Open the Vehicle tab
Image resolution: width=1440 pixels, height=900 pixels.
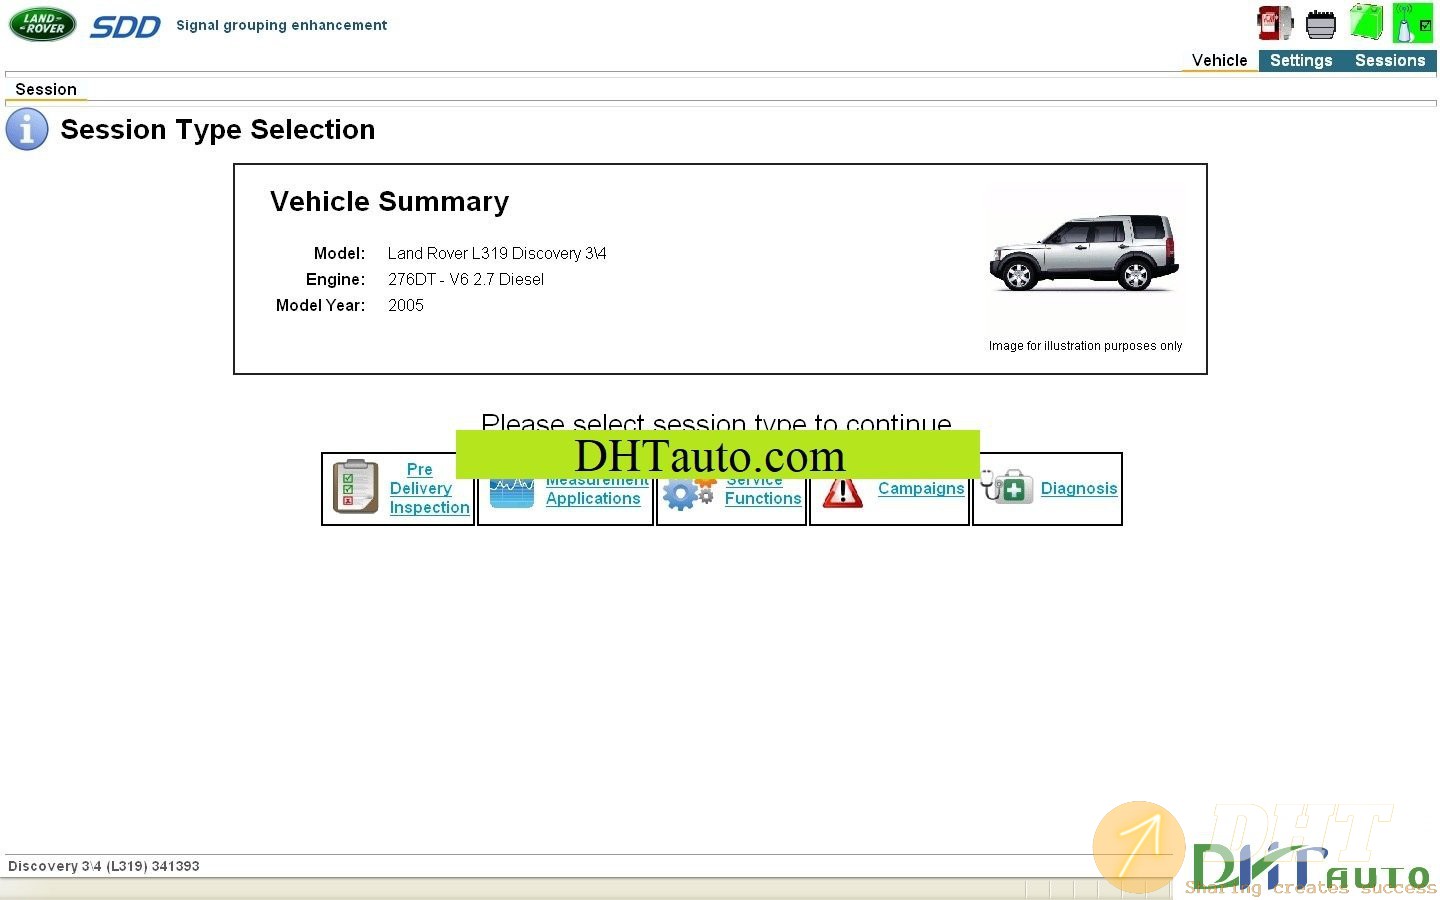point(1219,61)
